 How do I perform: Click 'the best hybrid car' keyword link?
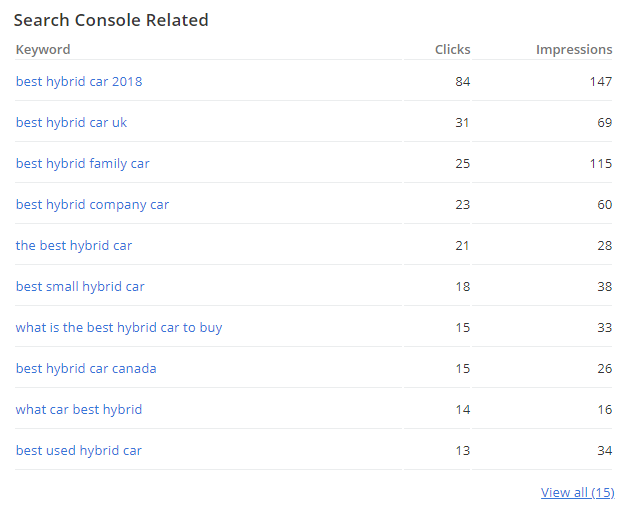74,245
